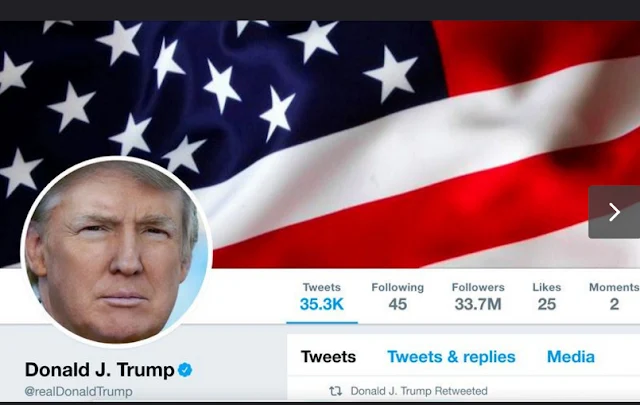Switch to the Media tab
640x405 pixels.
coord(571,357)
